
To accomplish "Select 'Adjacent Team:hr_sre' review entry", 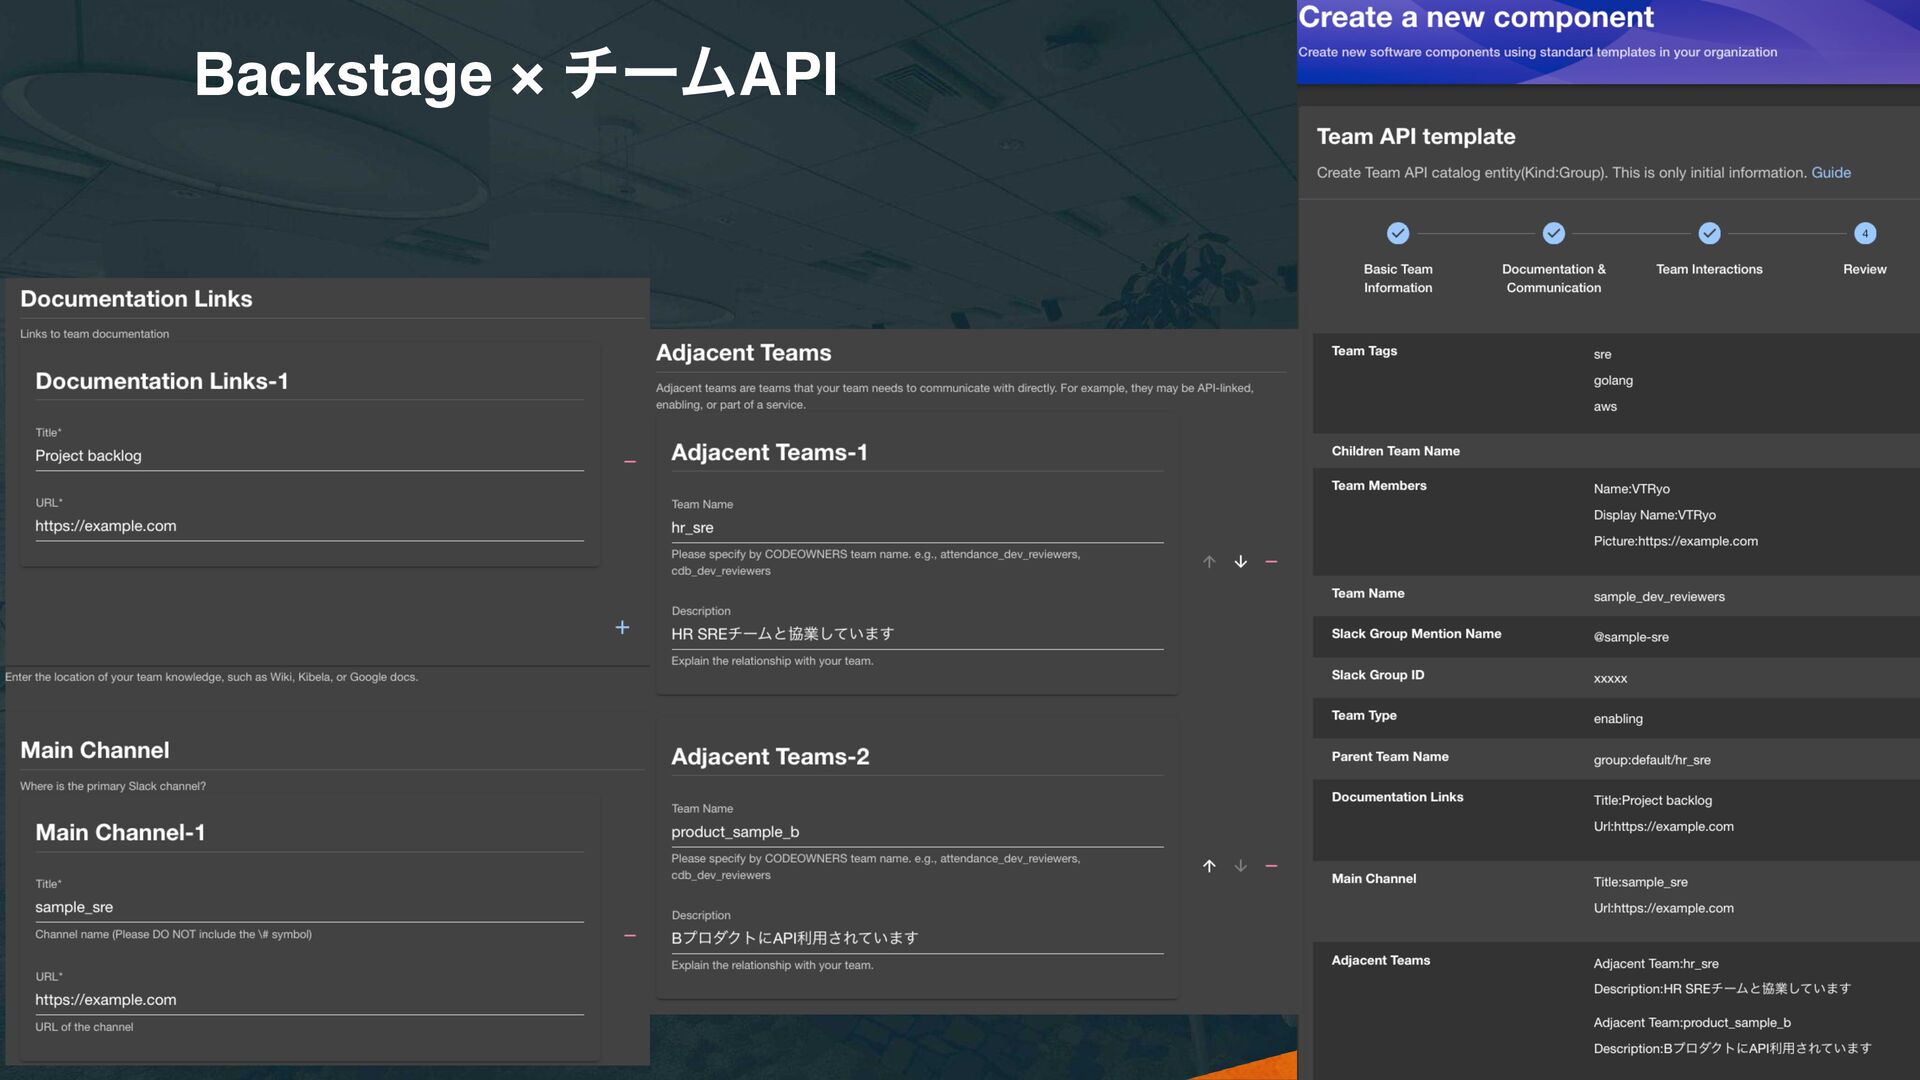I will coord(1656,964).
